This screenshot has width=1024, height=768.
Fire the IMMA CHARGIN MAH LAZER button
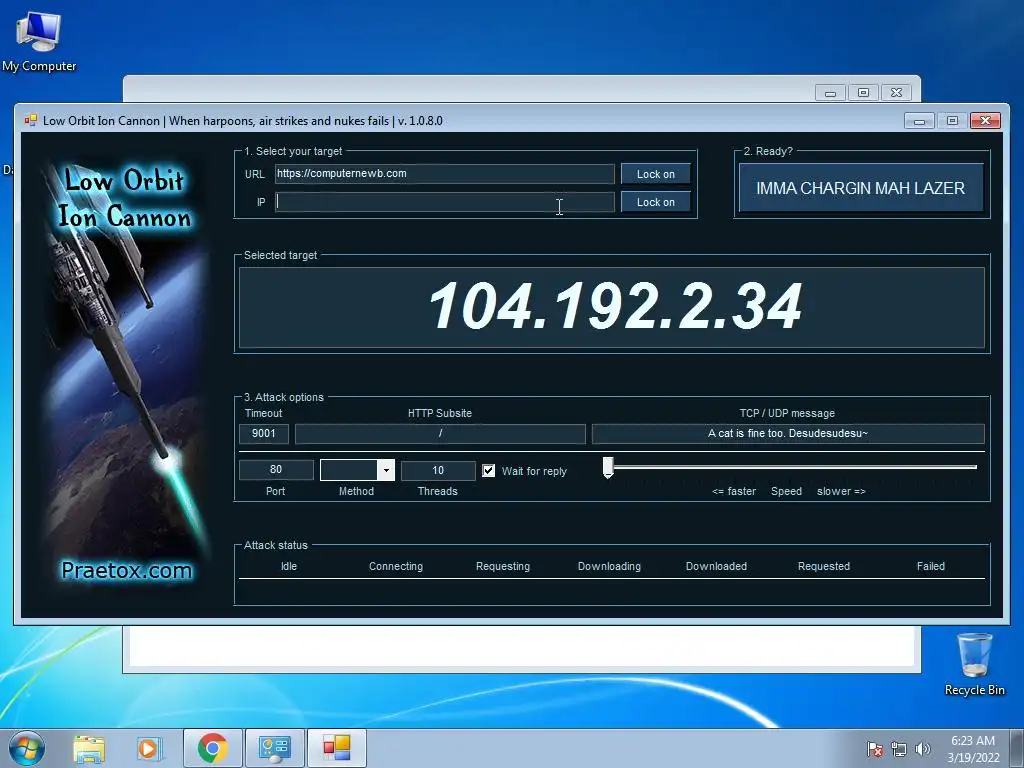(x=861, y=188)
